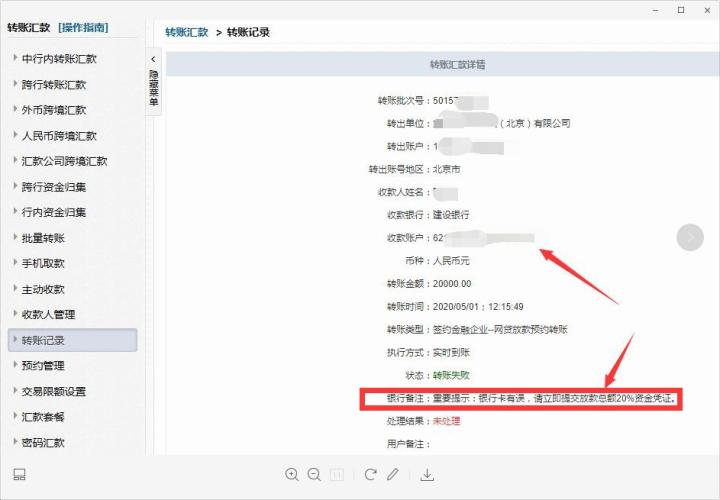720x500 pixels.
Task: Rotate the image clockwise
Action: pyautogui.click(x=370, y=474)
